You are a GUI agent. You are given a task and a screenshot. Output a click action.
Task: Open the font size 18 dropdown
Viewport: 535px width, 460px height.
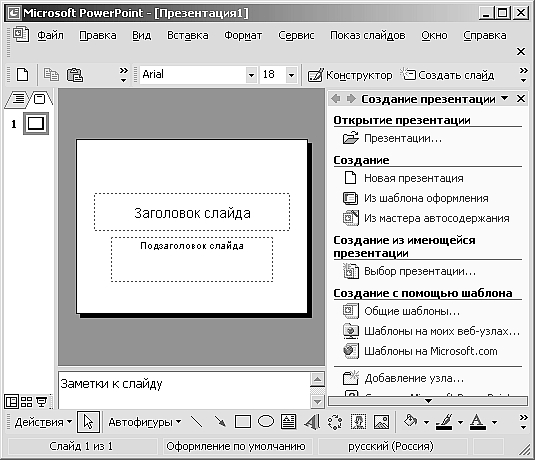tap(291, 75)
